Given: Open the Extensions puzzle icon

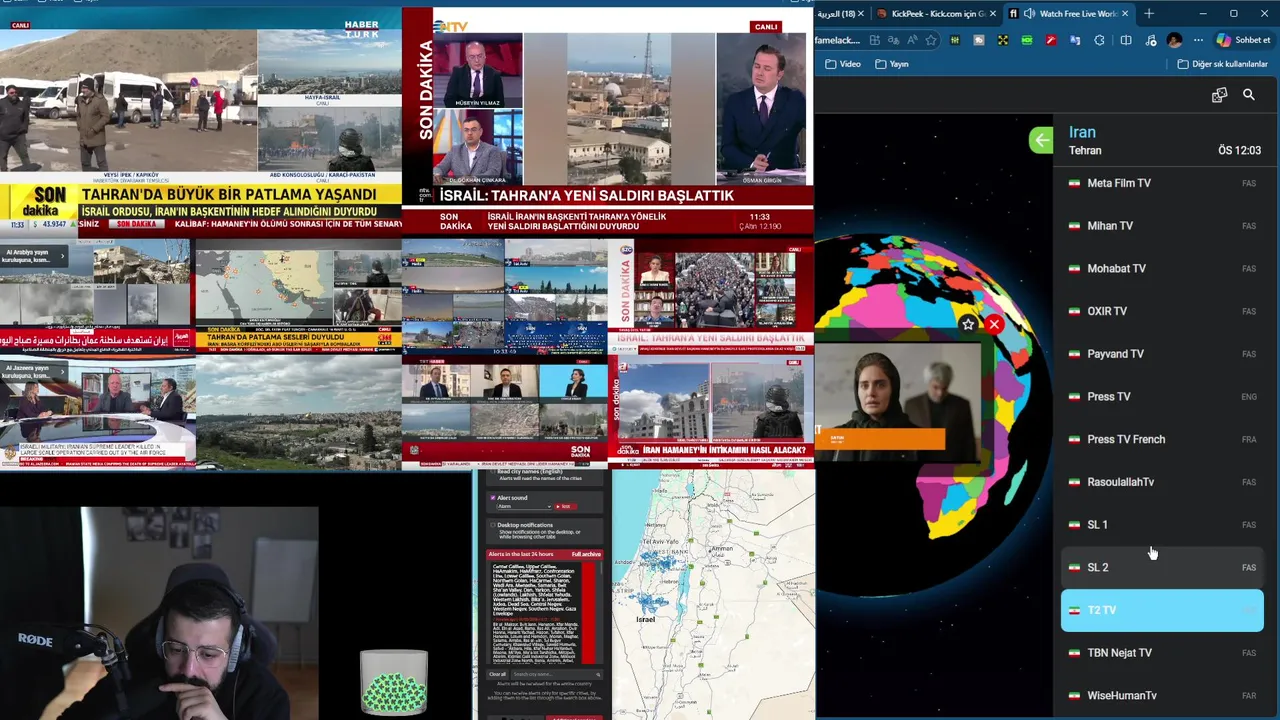Looking at the screenshot, I should point(1099,40).
